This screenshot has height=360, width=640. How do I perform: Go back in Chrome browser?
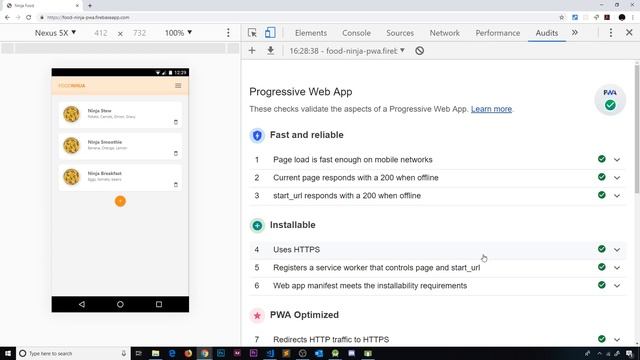click(7, 18)
